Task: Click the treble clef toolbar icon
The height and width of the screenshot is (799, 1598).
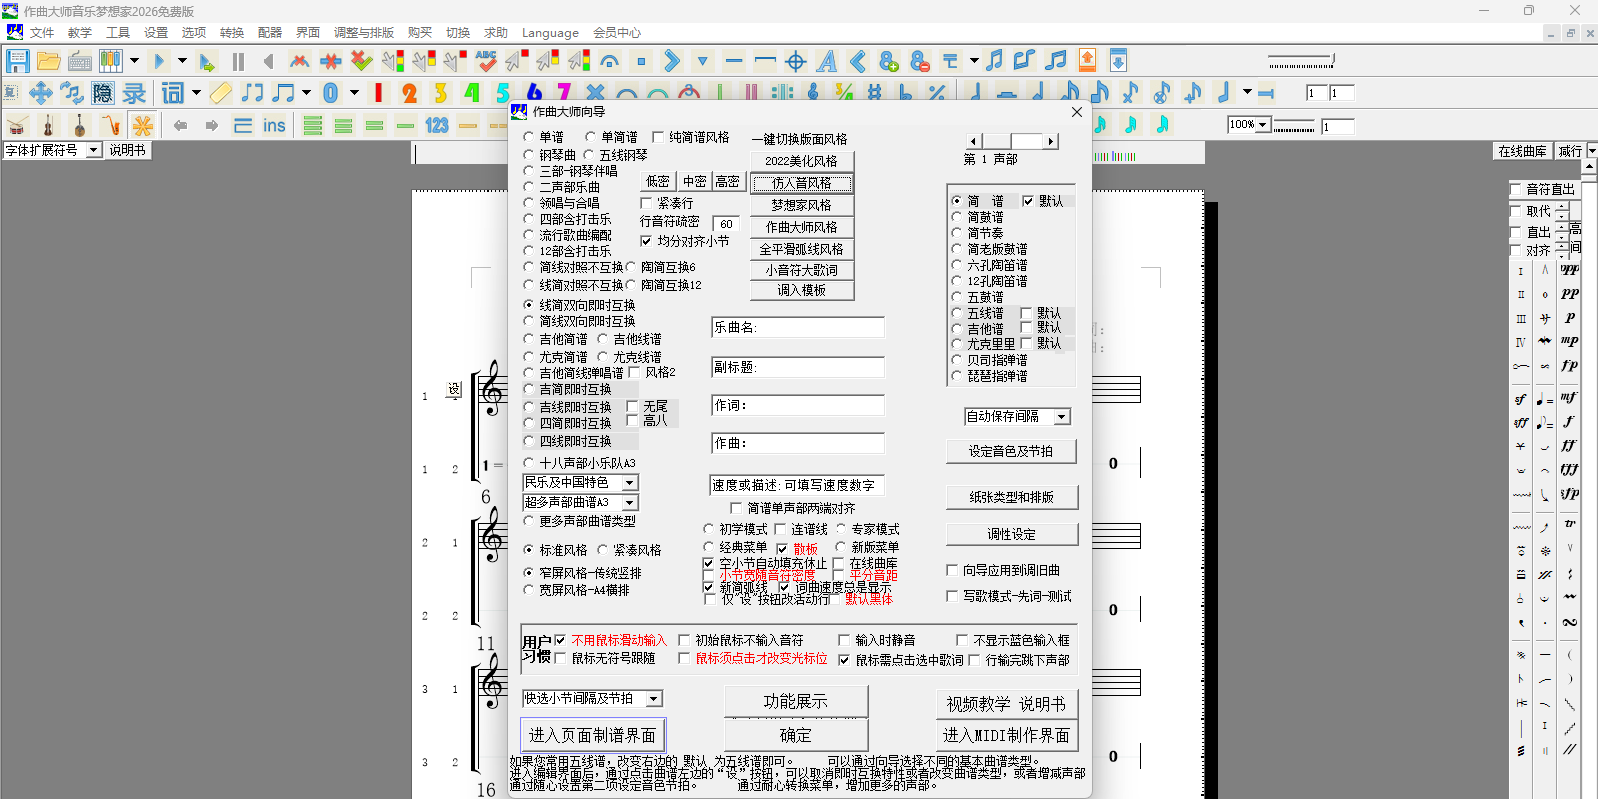Action: (813, 93)
